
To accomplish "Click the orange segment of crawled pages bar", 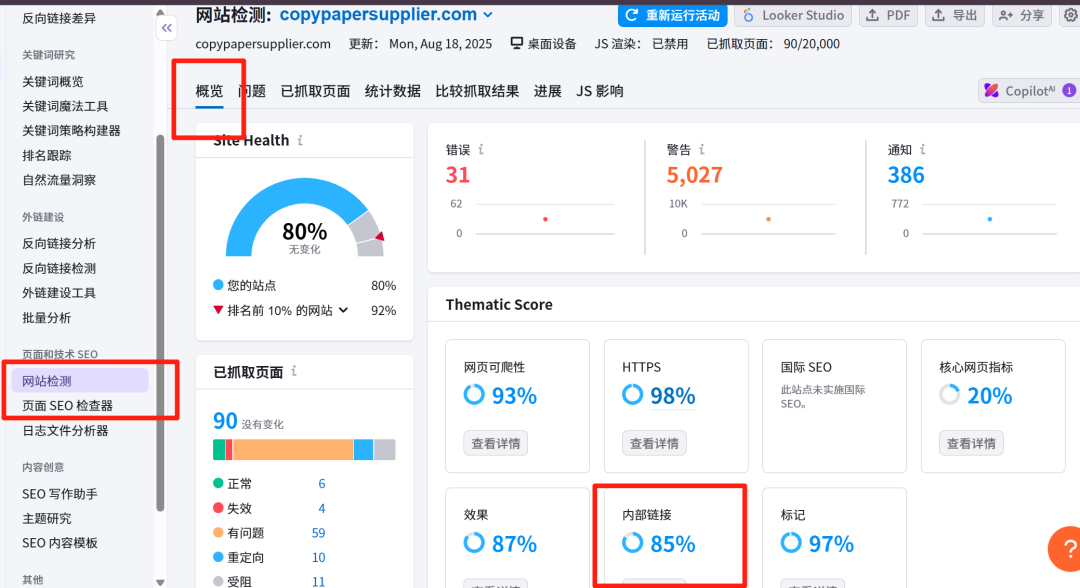I will (x=293, y=450).
